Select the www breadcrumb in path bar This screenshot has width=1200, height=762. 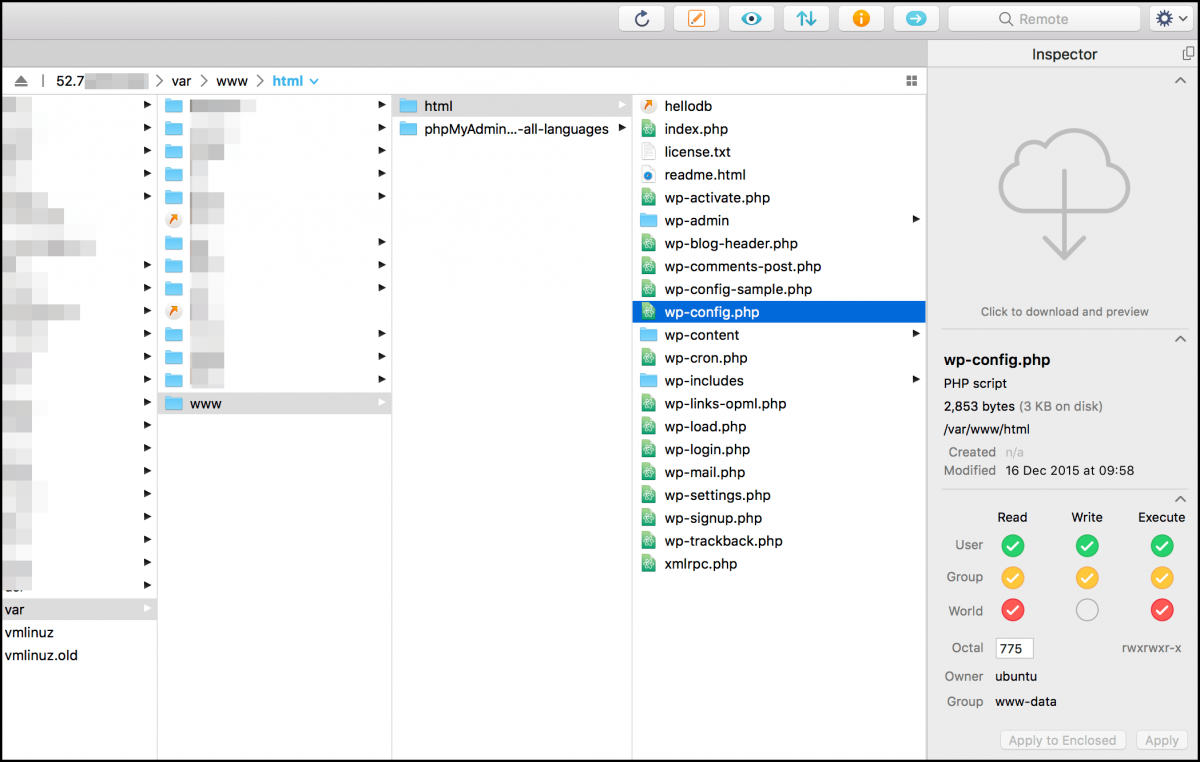coord(232,81)
